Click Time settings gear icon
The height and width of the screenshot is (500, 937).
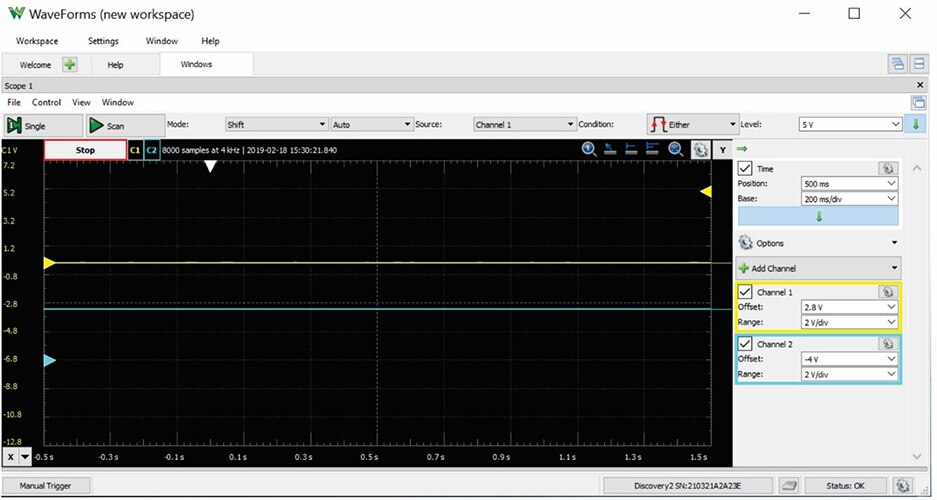pyautogui.click(x=886, y=169)
